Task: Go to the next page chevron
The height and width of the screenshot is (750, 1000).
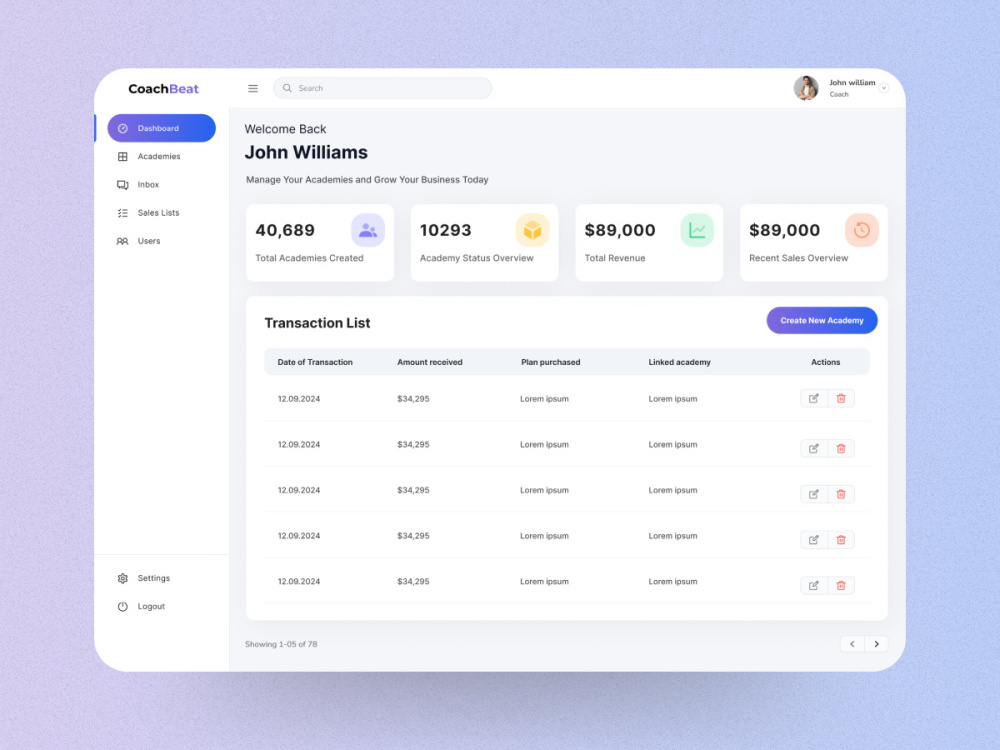Action: pos(876,644)
